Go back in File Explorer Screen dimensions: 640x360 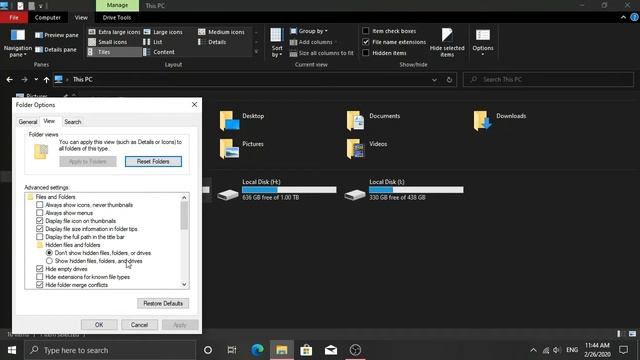coord(9,80)
